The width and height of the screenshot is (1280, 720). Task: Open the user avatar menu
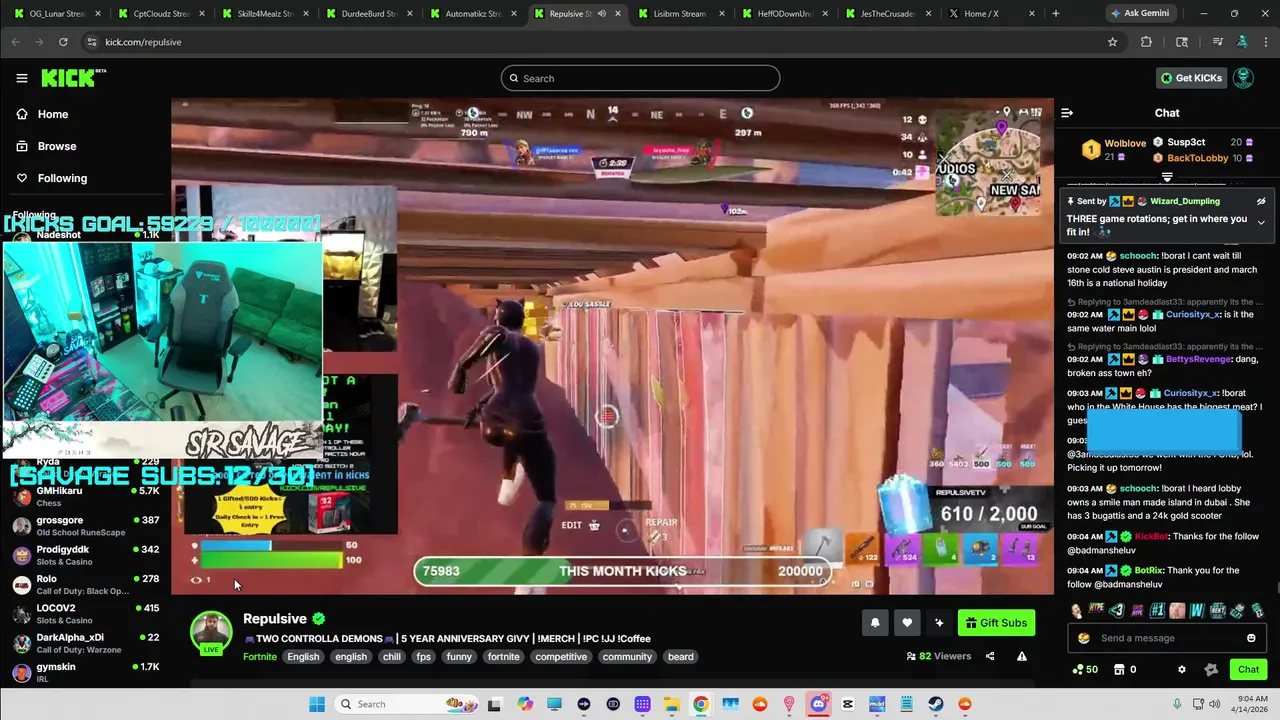pyautogui.click(x=1243, y=78)
